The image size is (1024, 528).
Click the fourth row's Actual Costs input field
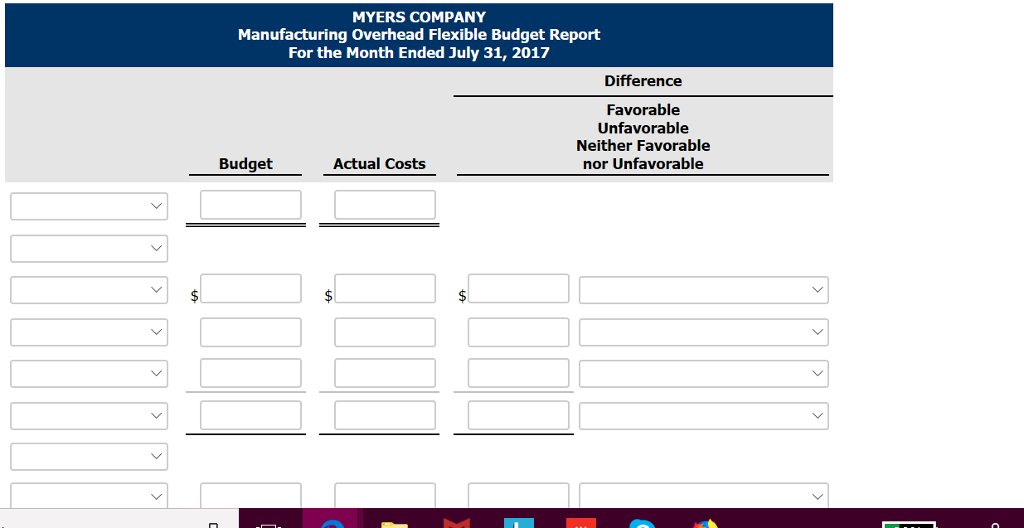[x=385, y=332]
